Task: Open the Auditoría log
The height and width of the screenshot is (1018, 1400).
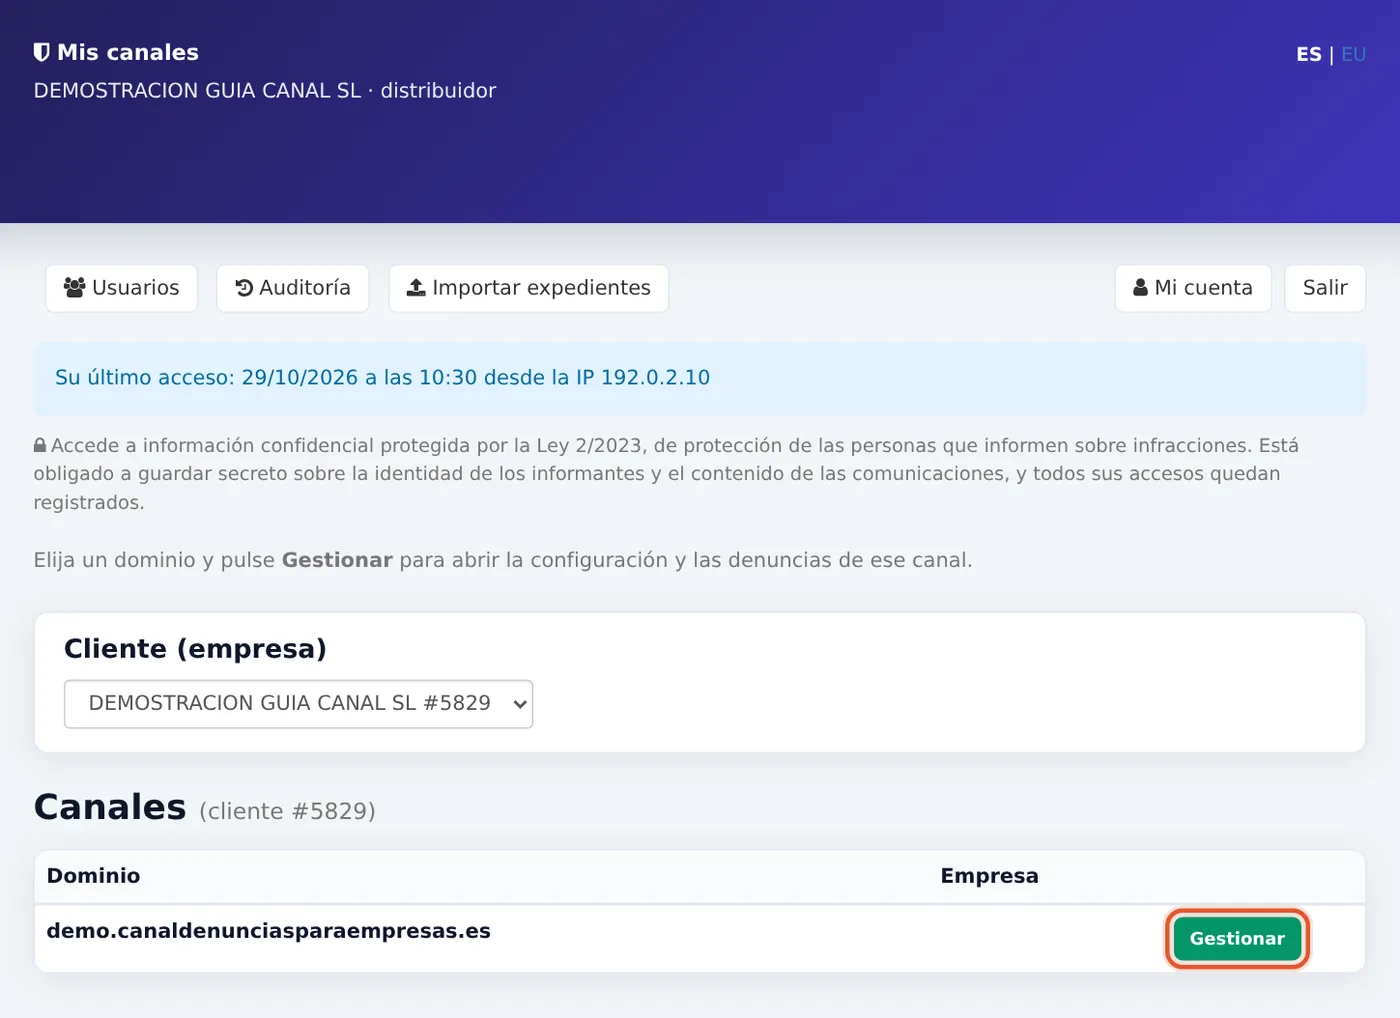Action: click(293, 288)
